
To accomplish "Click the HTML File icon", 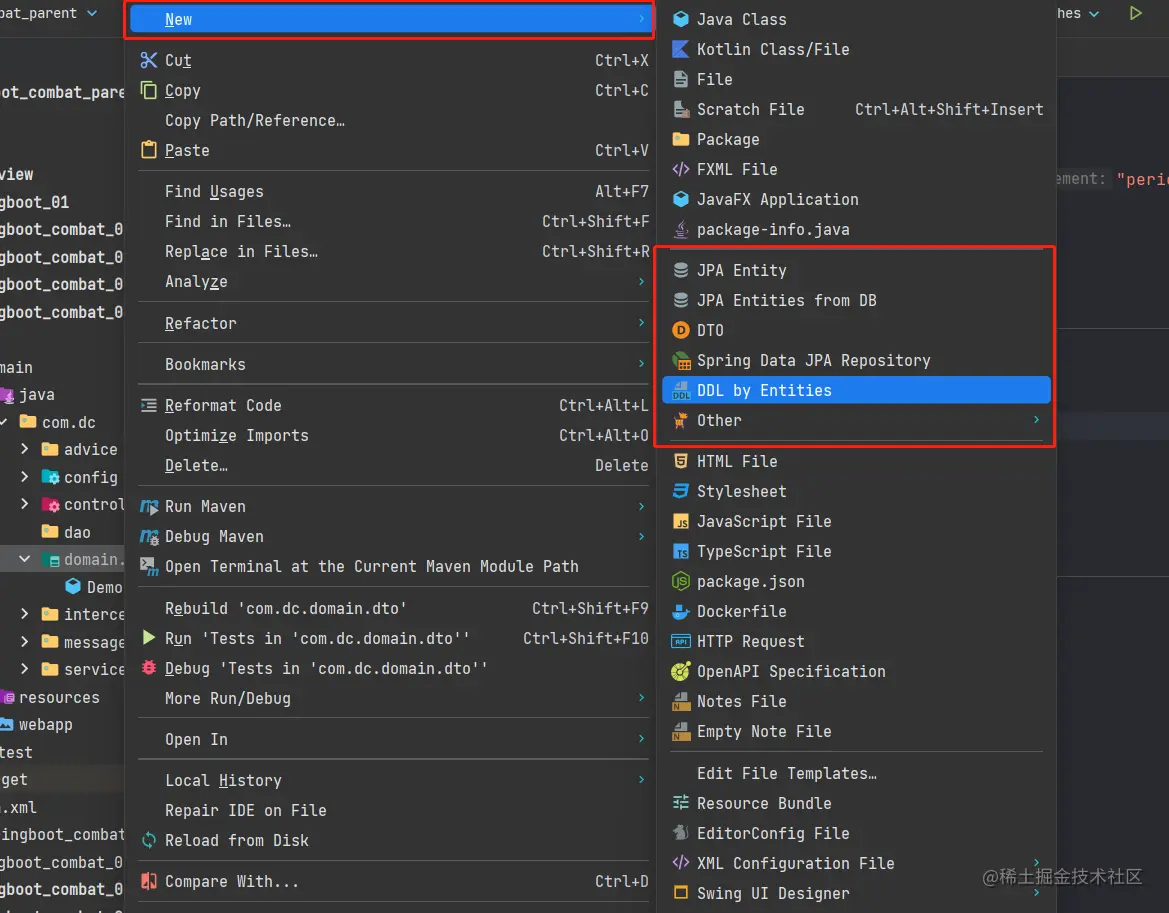I will 681,461.
